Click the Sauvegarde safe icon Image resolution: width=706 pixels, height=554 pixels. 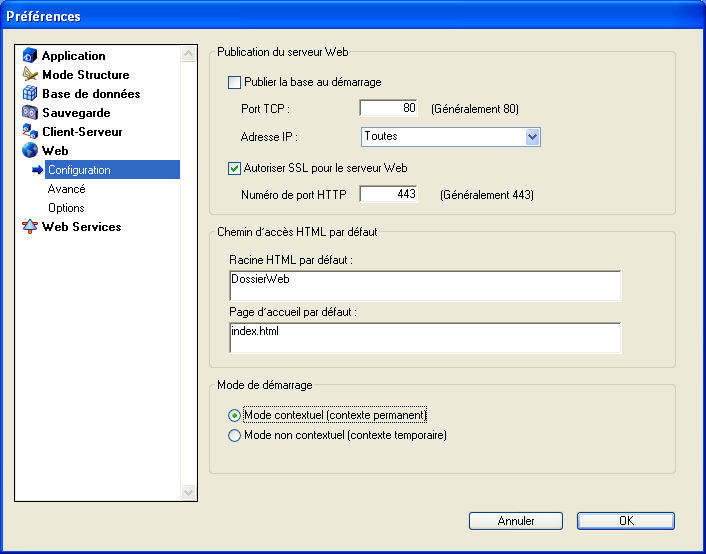click(x=30, y=113)
